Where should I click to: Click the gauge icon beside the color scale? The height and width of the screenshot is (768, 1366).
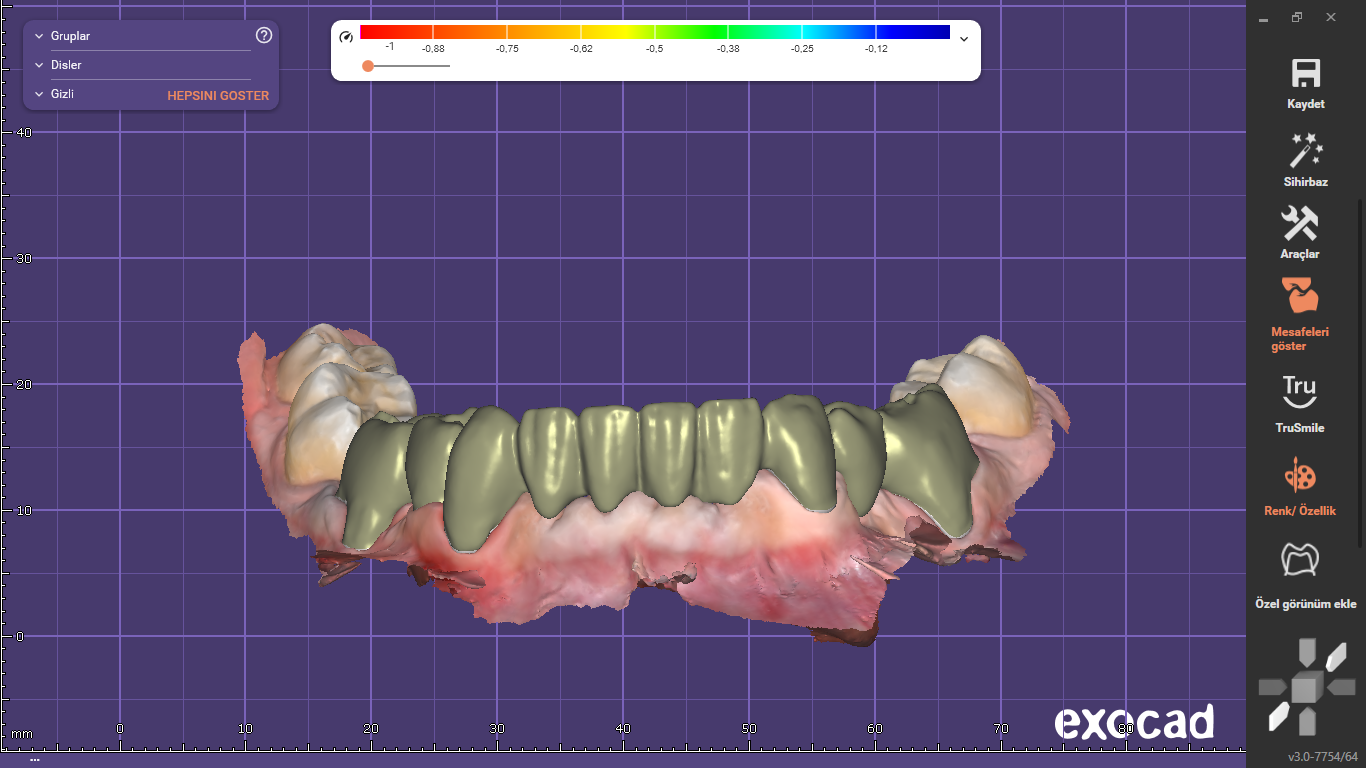point(346,37)
